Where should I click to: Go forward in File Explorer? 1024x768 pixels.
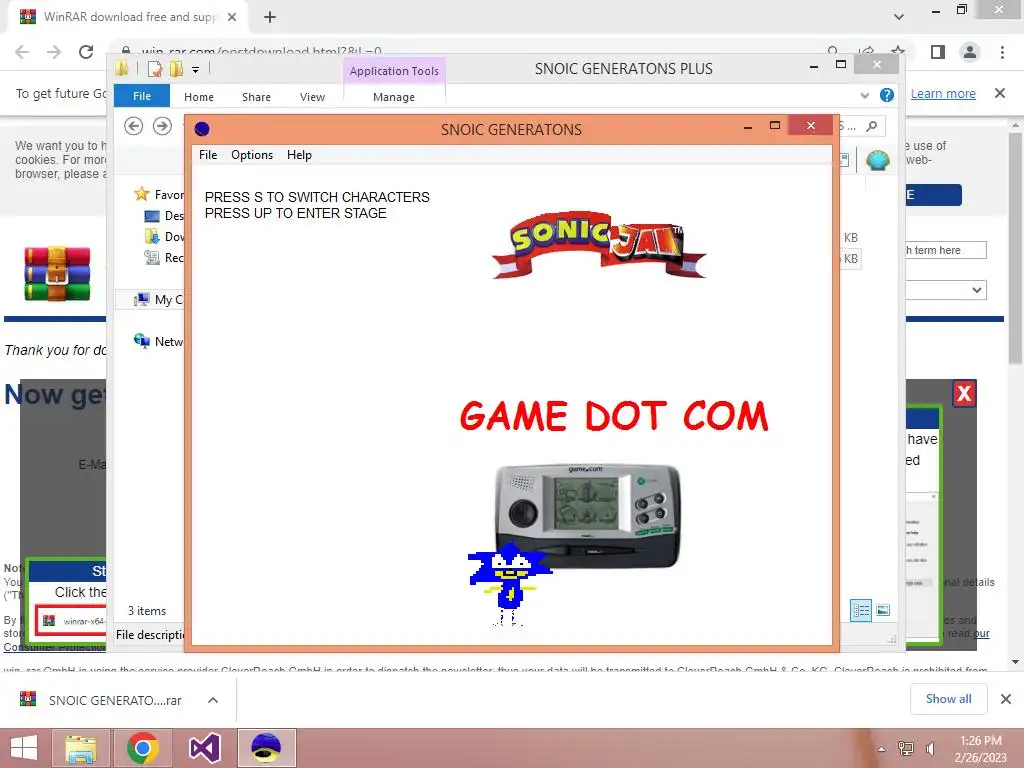point(162,125)
